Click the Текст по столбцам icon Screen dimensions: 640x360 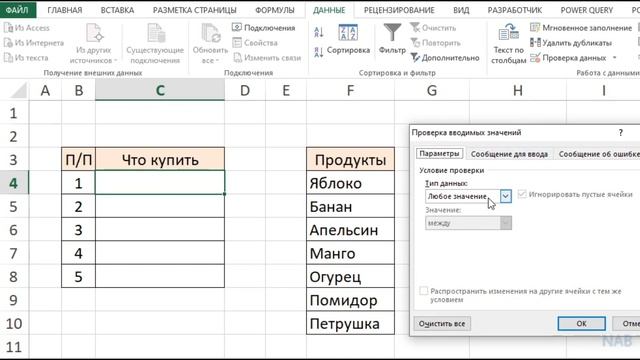coord(508,33)
